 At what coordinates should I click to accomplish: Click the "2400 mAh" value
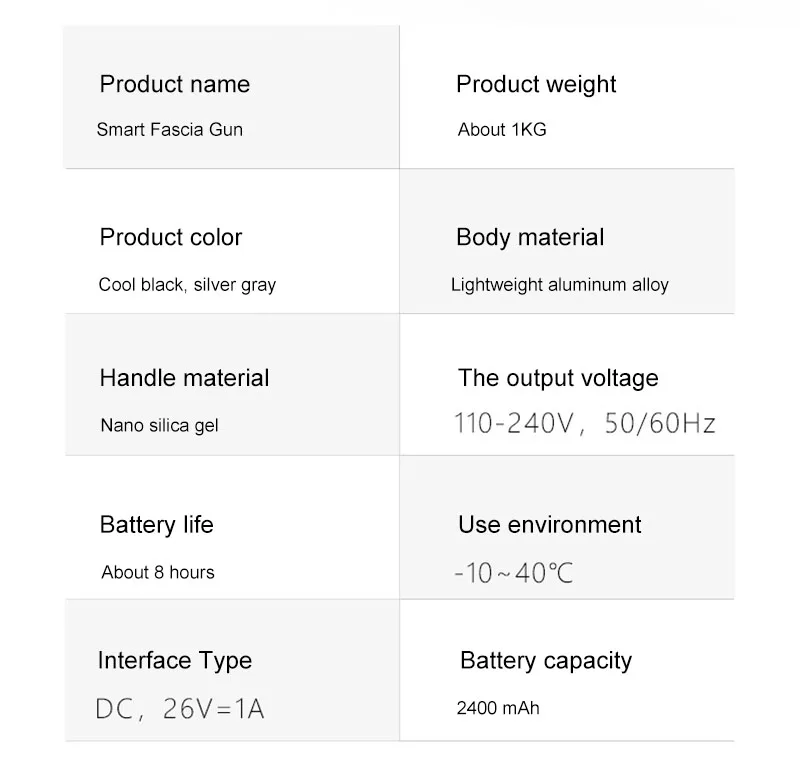[498, 708]
